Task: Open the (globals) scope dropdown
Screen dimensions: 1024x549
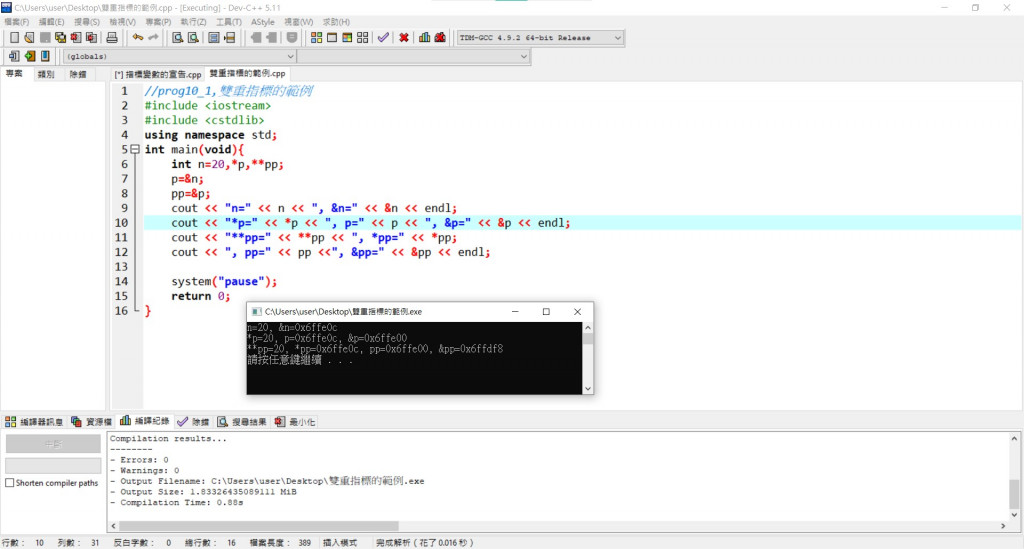Action: click(180, 56)
